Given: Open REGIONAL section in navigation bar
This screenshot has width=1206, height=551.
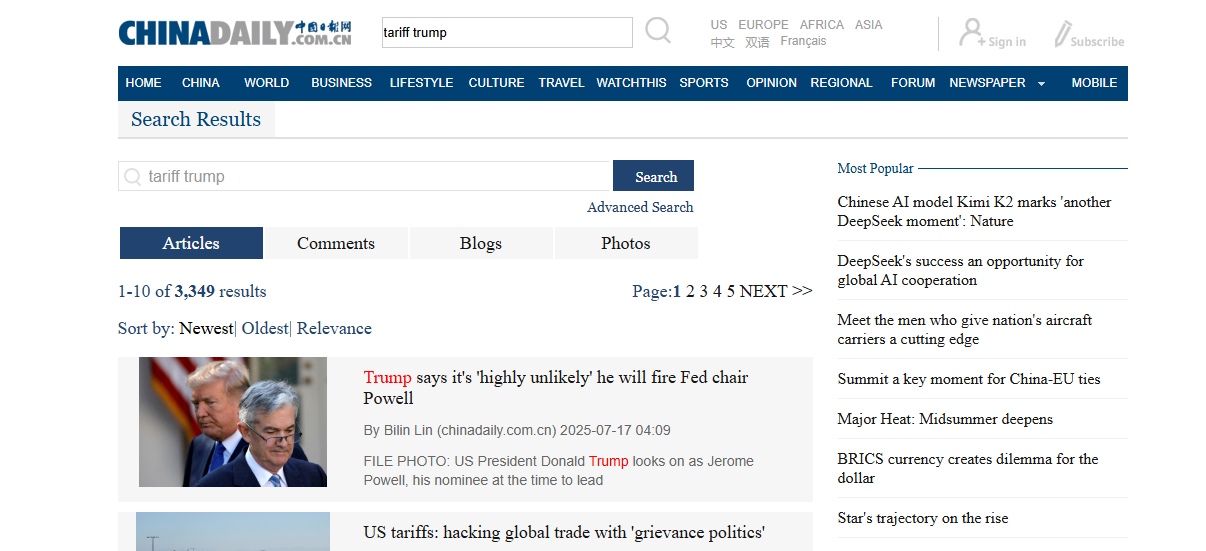Looking at the screenshot, I should [x=841, y=83].
